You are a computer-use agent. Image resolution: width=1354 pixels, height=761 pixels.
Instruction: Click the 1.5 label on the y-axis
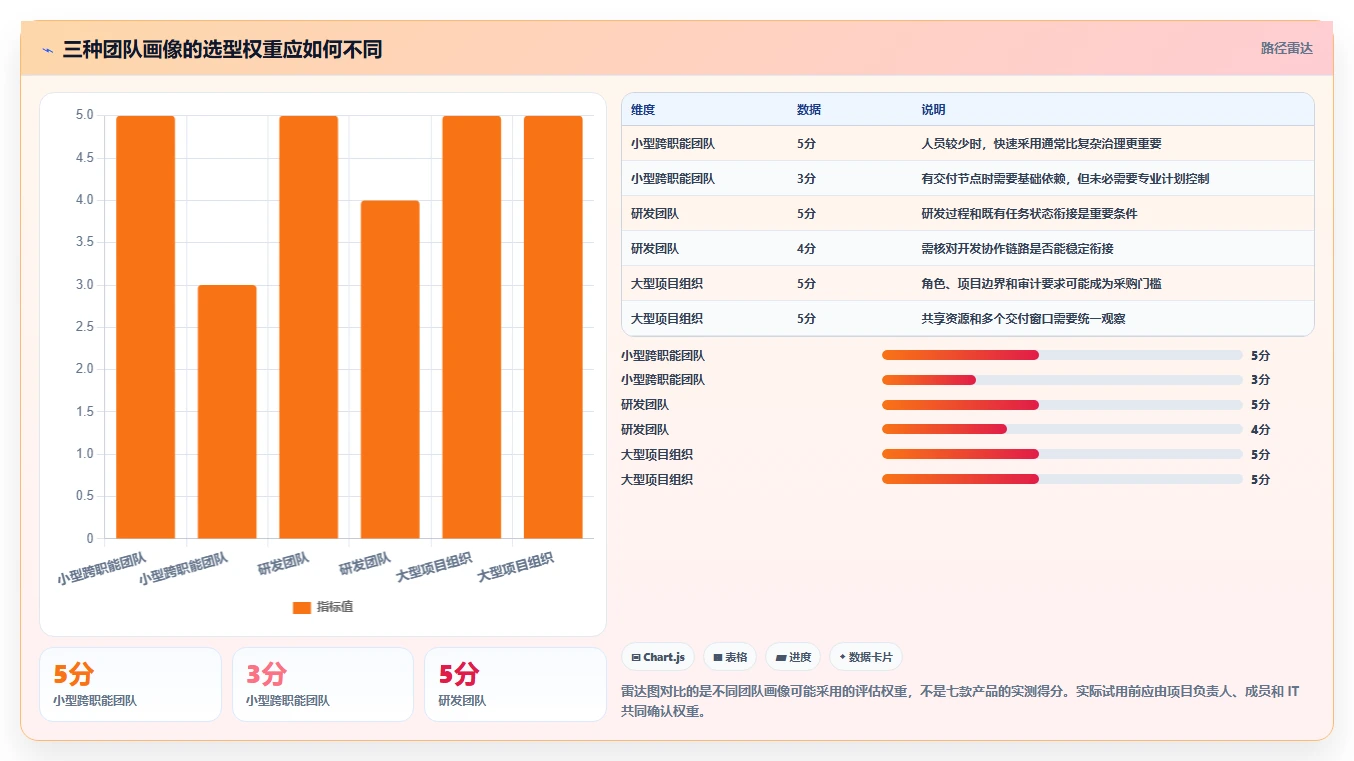(x=85, y=412)
